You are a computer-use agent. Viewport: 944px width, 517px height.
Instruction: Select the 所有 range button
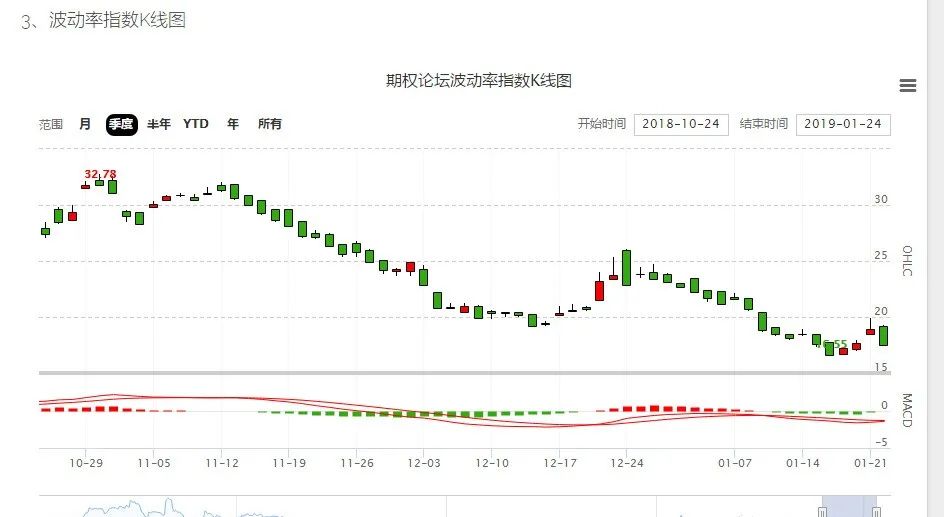[269, 124]
